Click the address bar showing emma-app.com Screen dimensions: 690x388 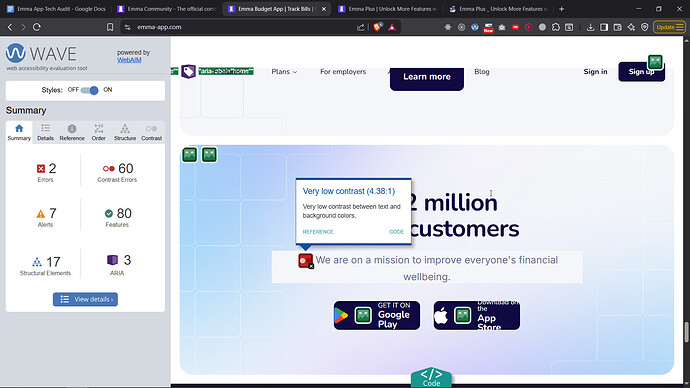pos(238,27)
